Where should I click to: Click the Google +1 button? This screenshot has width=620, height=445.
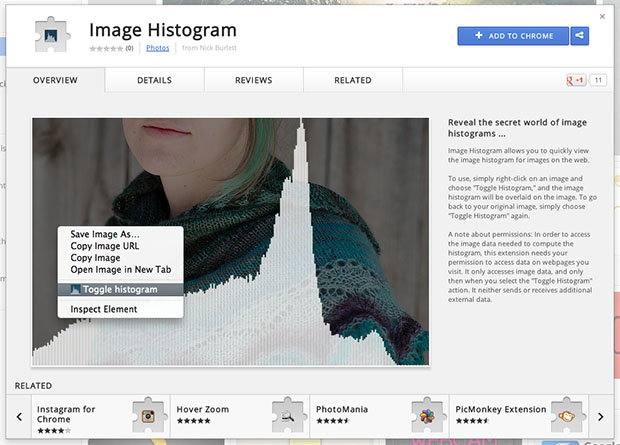coord(576,80)
